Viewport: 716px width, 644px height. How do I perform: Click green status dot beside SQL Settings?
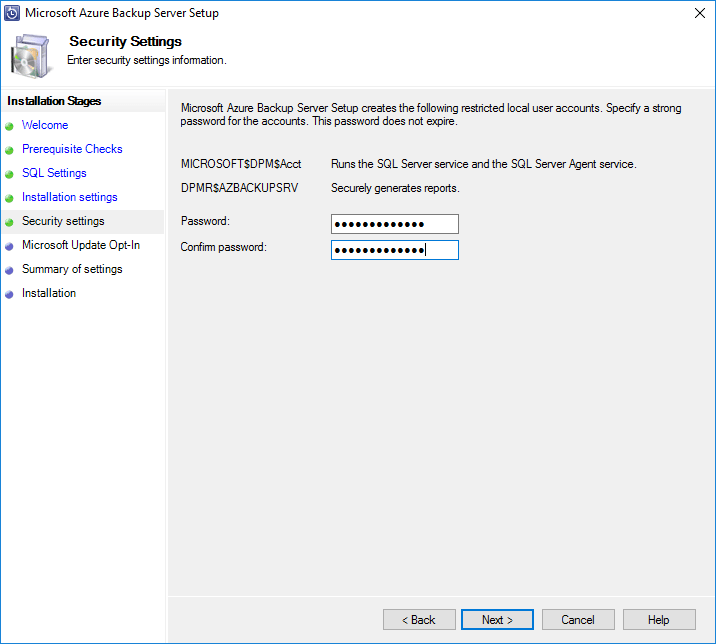(9, 174)
